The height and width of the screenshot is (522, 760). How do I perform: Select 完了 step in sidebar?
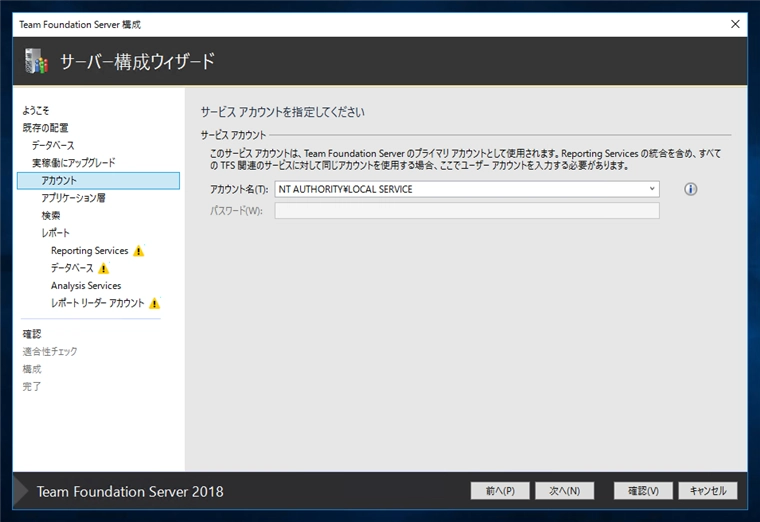tap(32, 386)
